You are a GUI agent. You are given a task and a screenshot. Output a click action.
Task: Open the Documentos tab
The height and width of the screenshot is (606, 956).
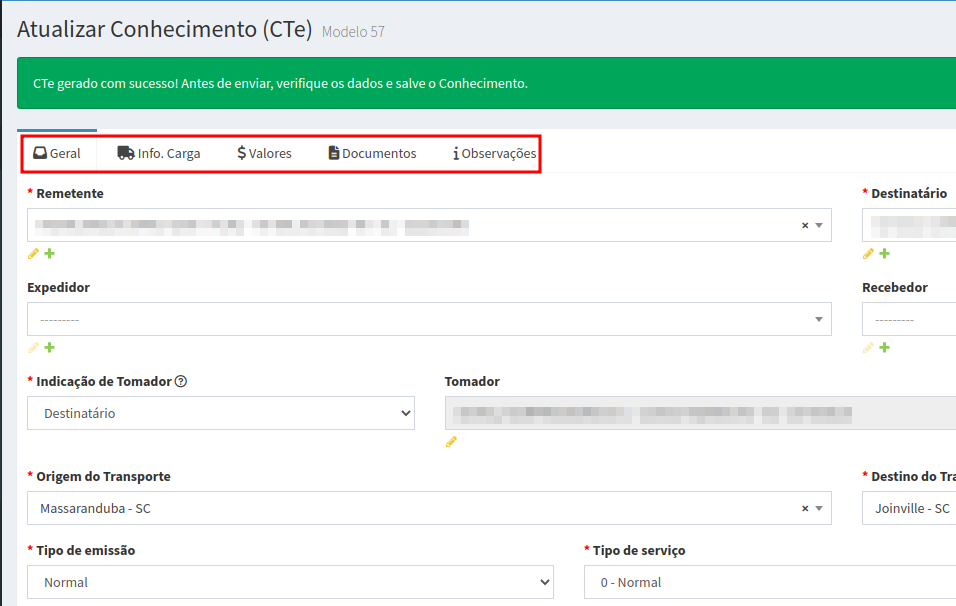point(372,154)
